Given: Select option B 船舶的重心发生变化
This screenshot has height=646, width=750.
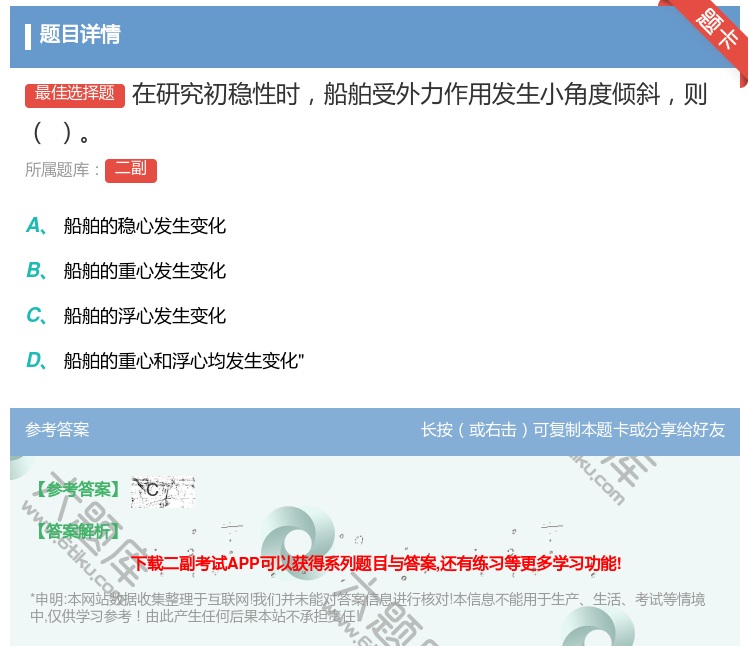Looking at the screenshot, I should coord(126,271).
